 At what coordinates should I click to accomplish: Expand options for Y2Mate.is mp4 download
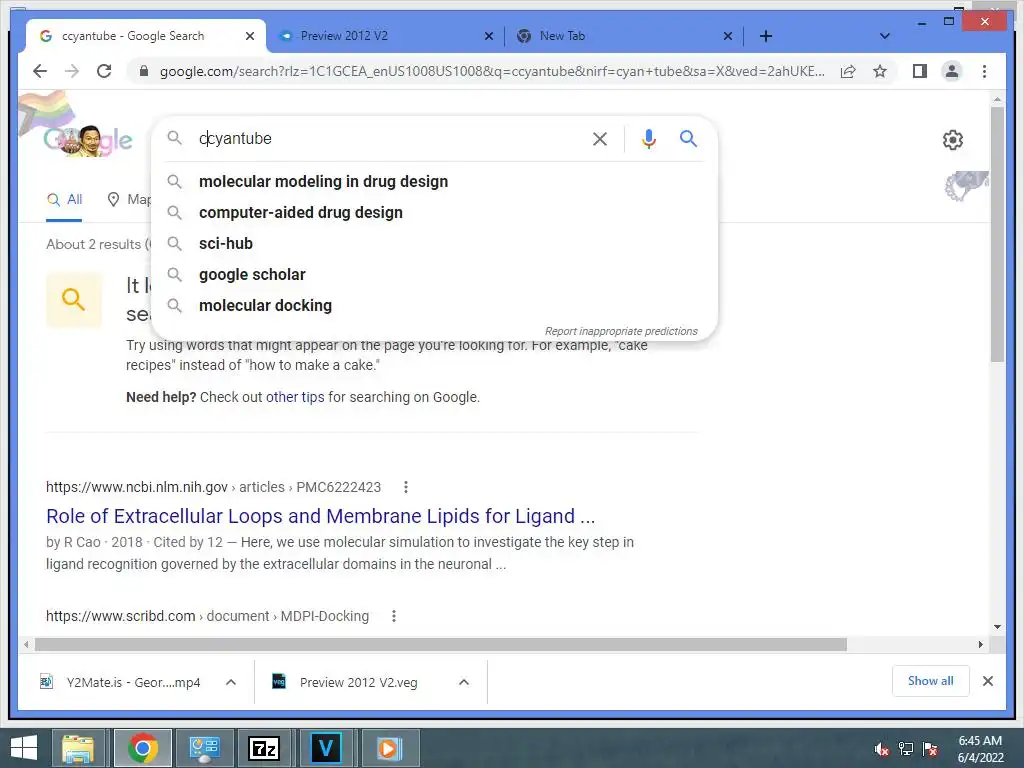[x=231, y=682]
